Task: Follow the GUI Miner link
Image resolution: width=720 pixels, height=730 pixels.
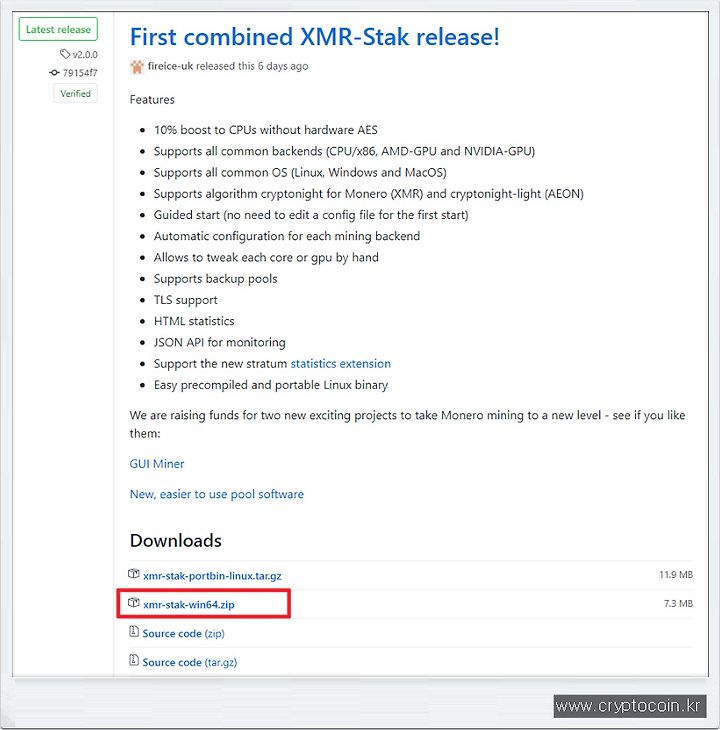Action: pyautogui.click(x=157, y=464)
